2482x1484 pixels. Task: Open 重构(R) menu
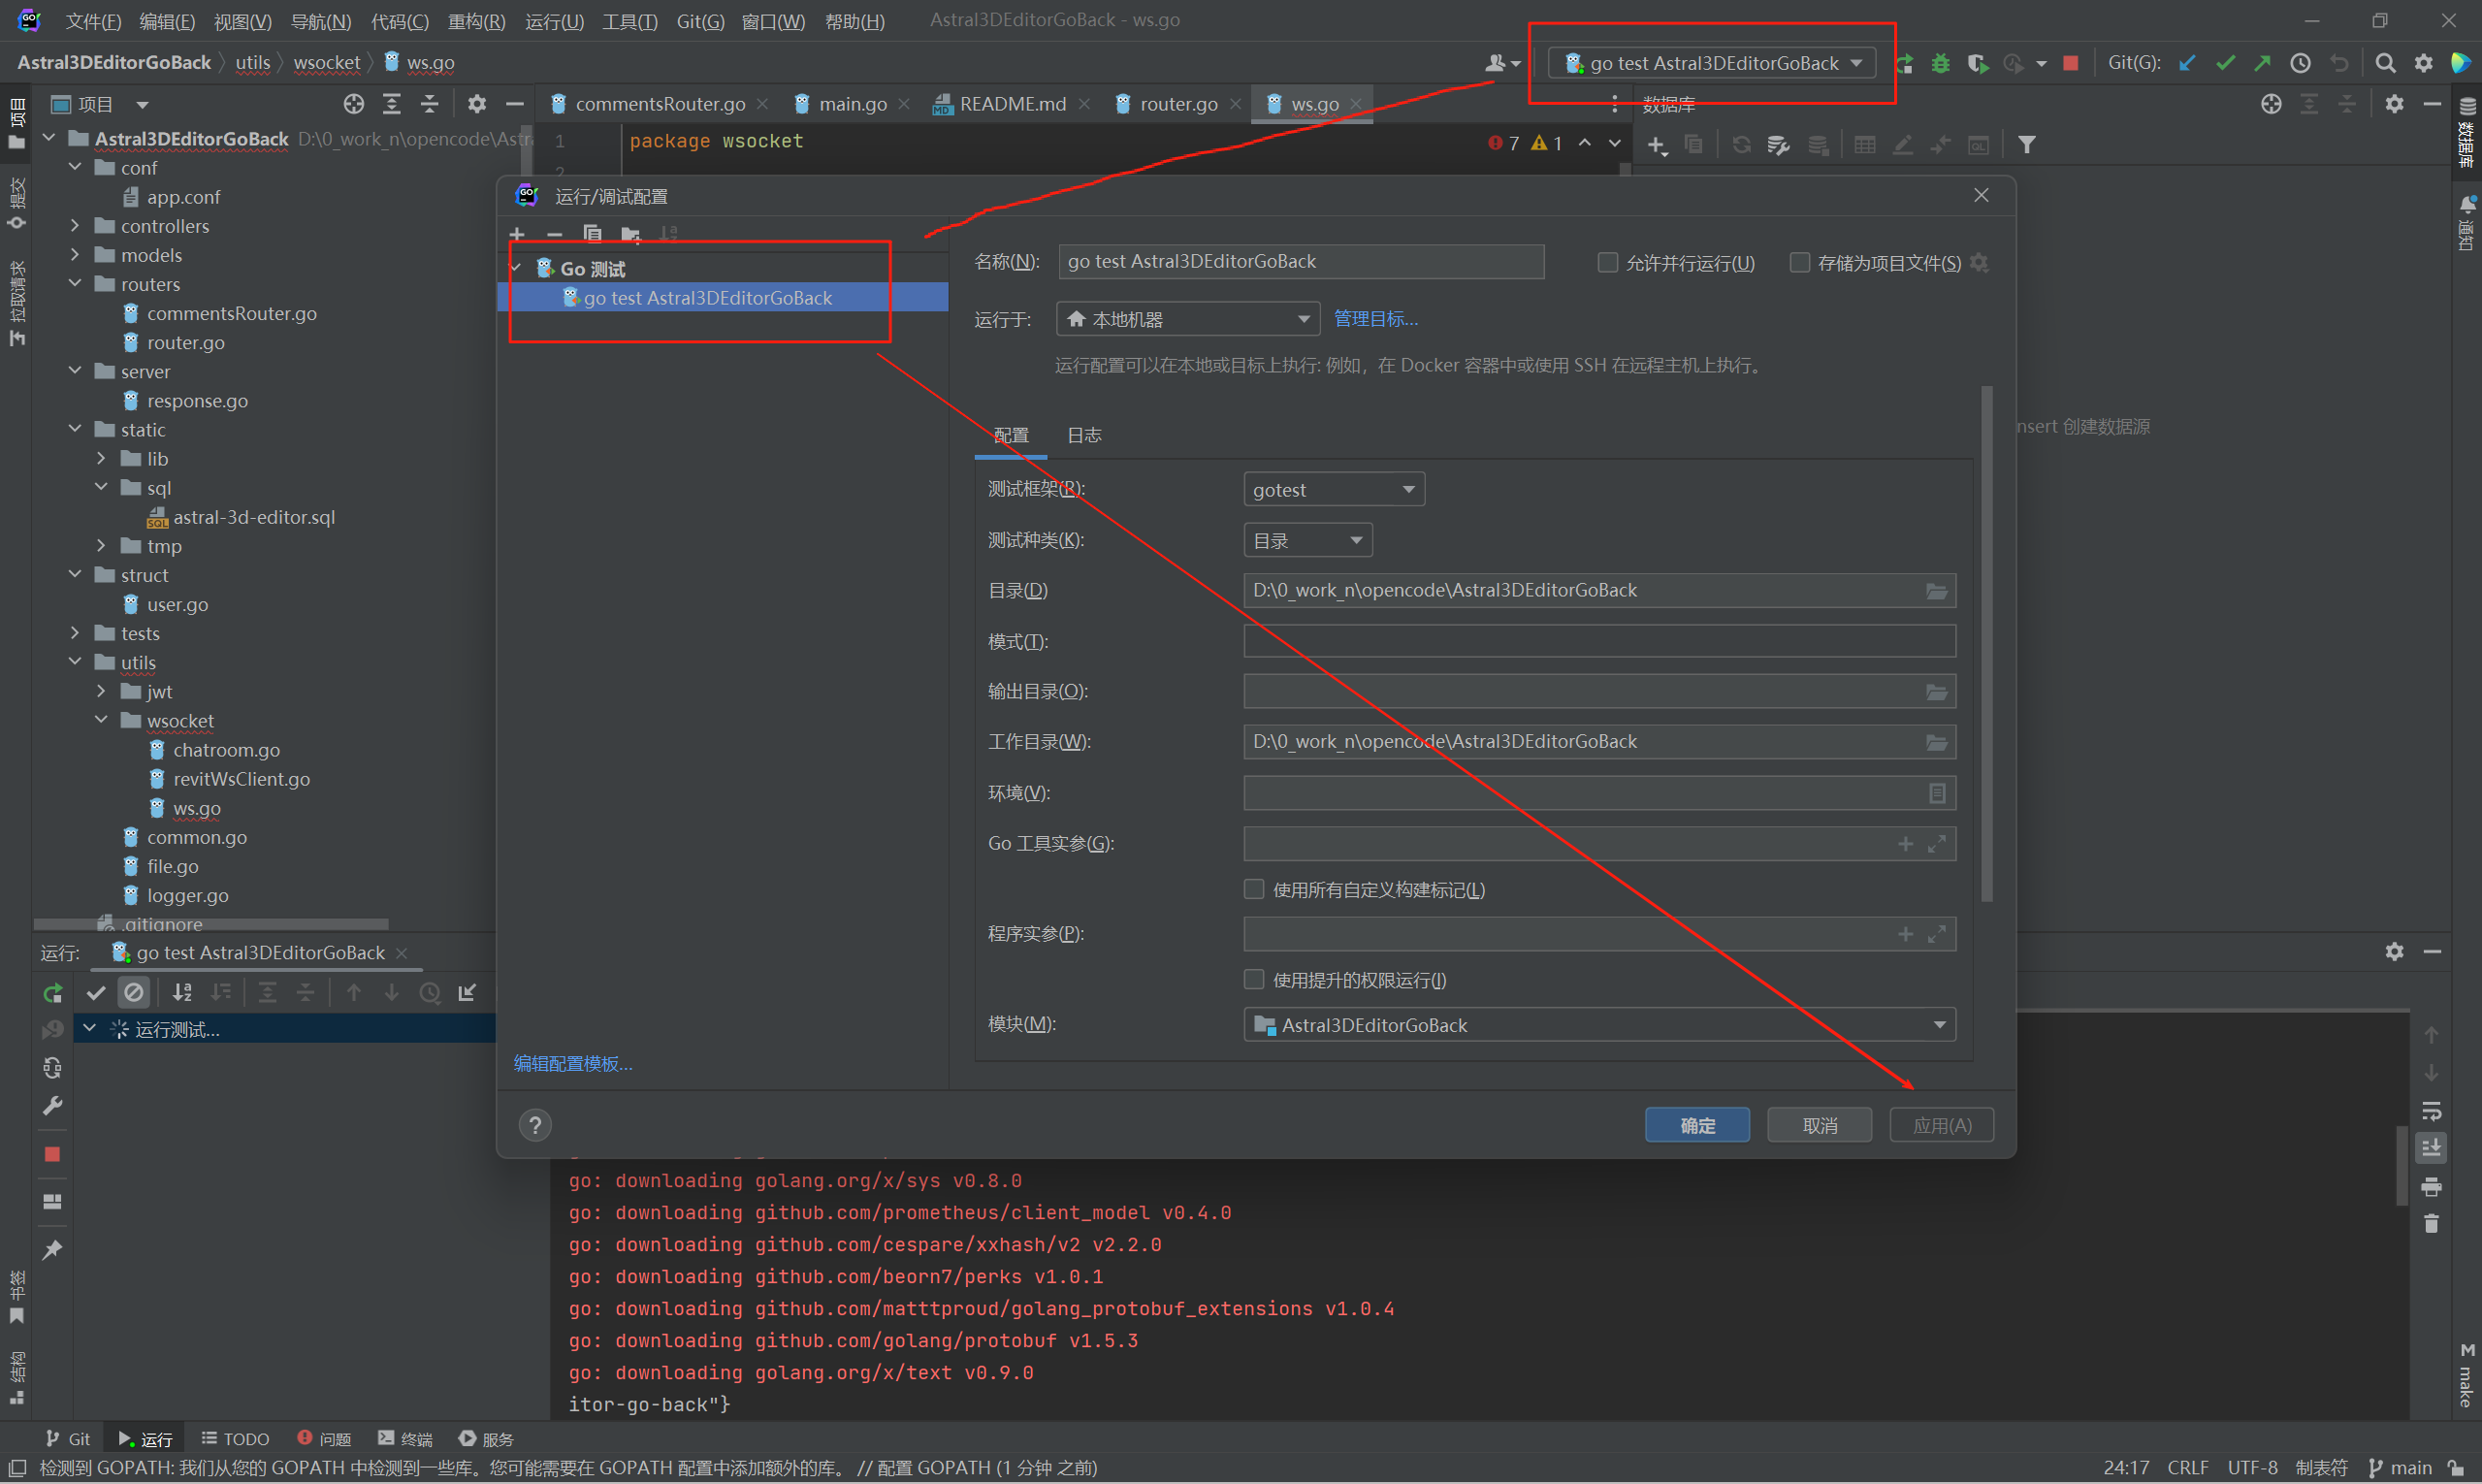476,21
